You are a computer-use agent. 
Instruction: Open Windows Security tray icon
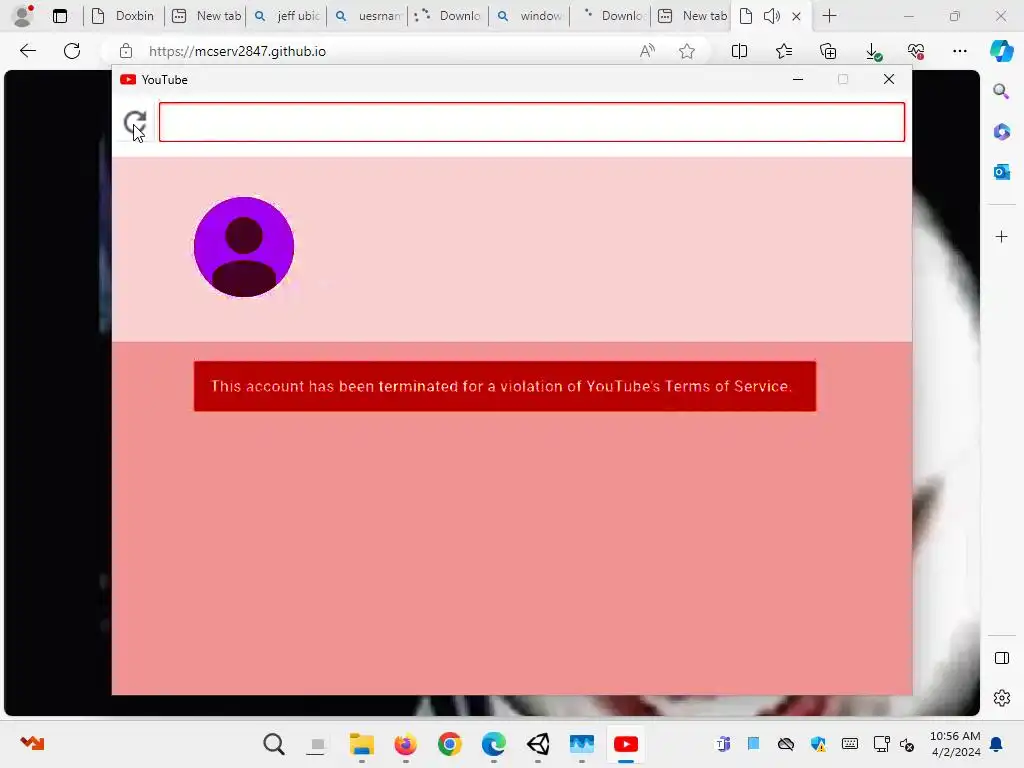(818, 744)
